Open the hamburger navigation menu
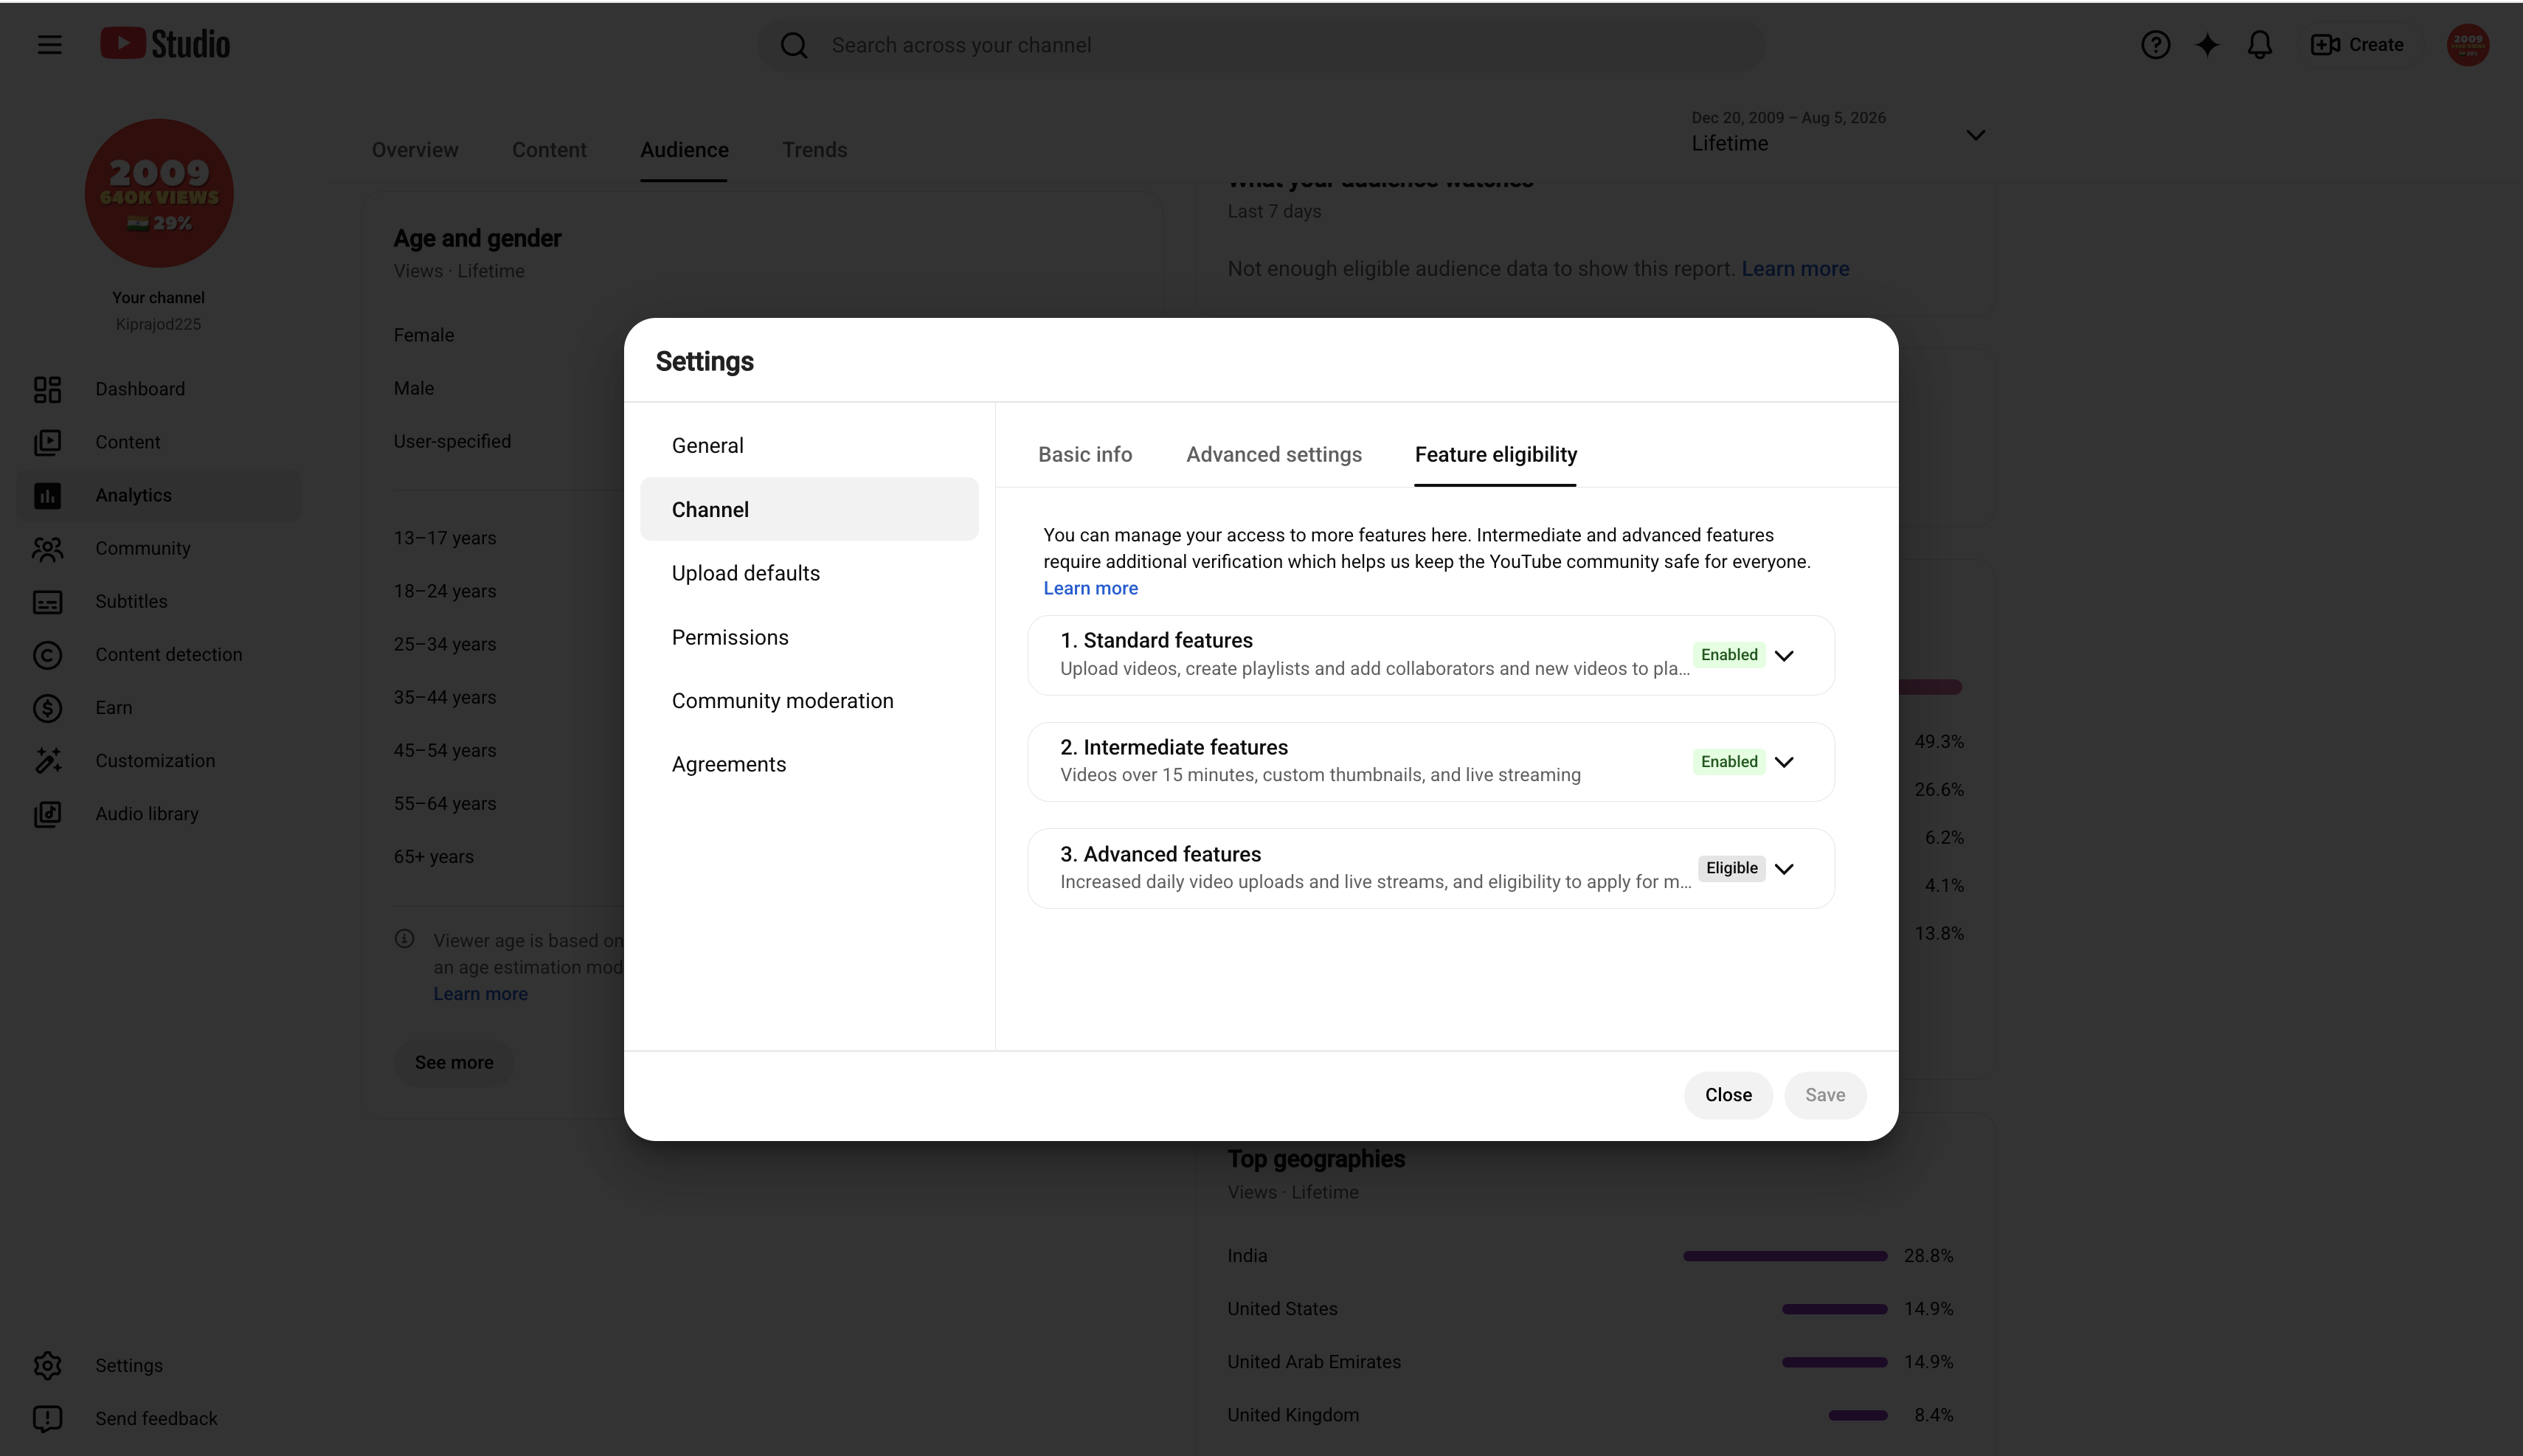The height and width of the screenshot is (1456, 2523). point(49,45)
